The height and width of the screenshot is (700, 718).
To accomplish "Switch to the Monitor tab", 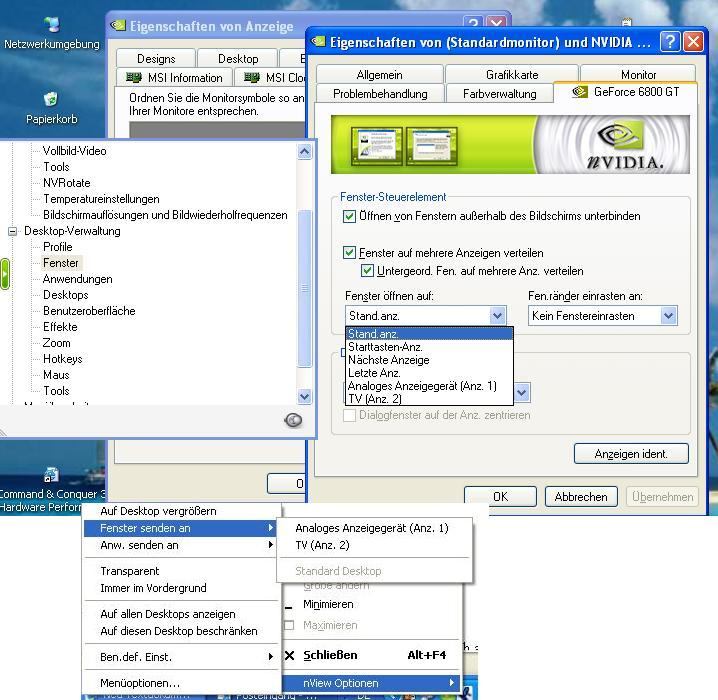I will [638, 74].
